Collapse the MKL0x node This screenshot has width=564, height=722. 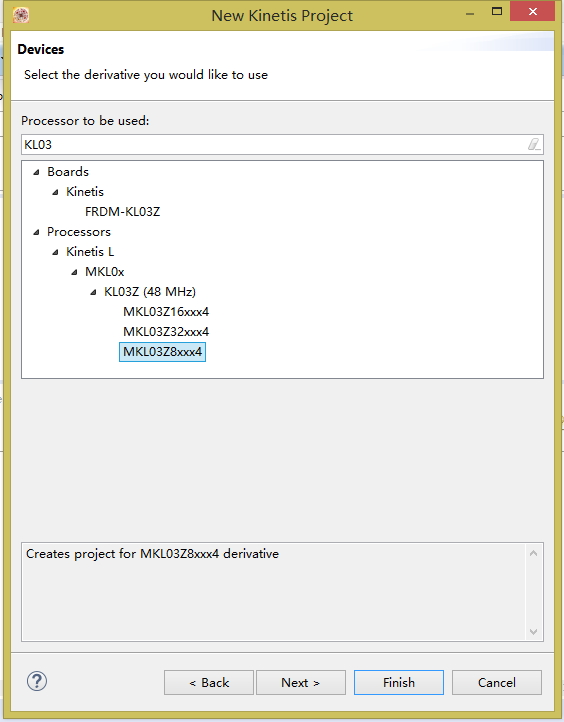(x=74, y=272)
